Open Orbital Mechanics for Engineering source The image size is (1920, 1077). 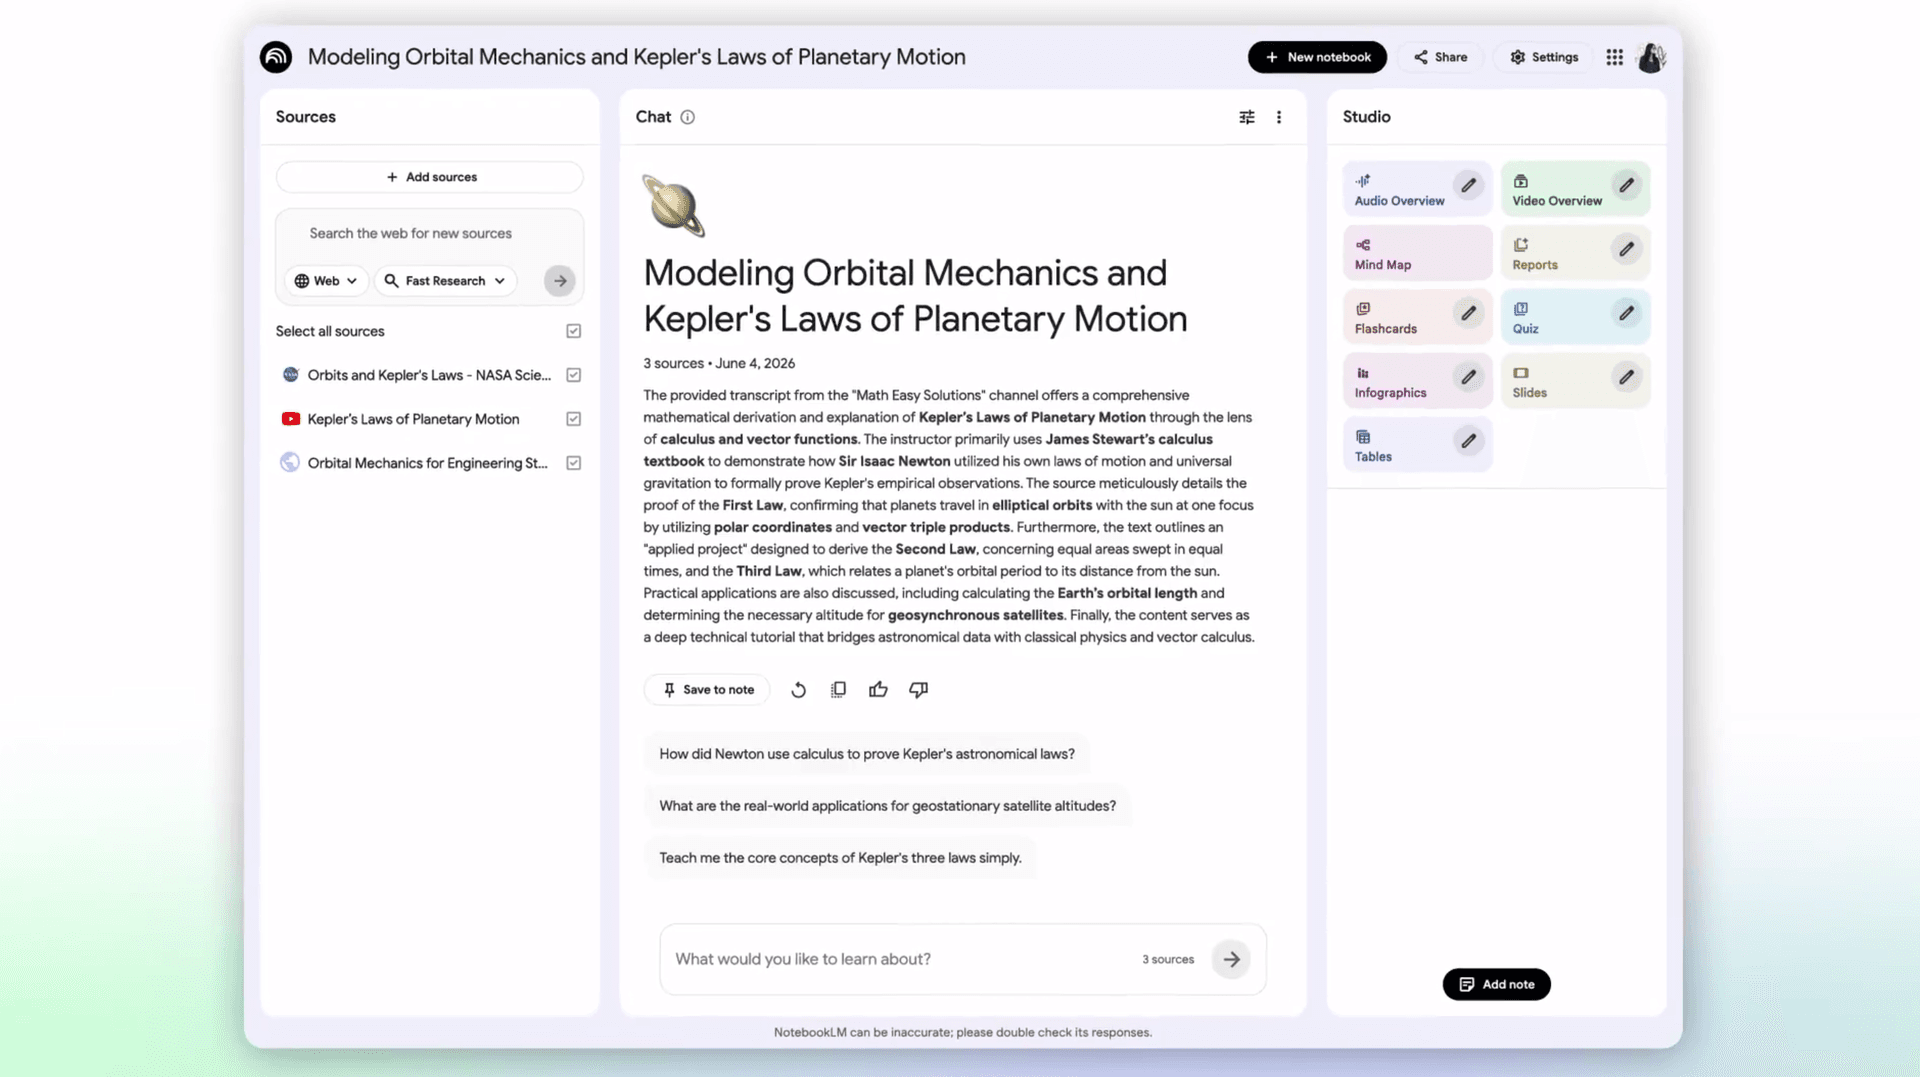point(427,463)
